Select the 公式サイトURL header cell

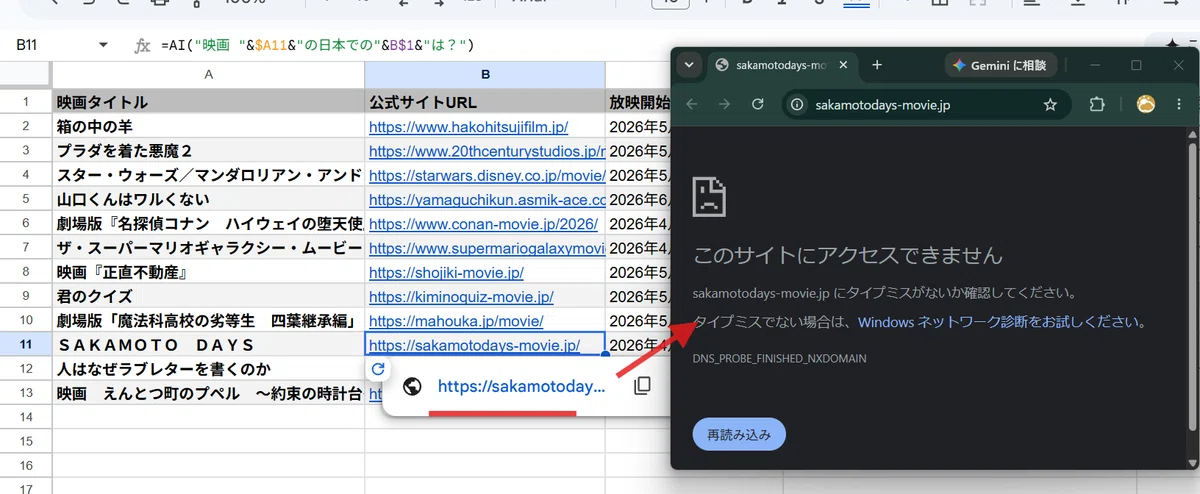coord(485,102)
